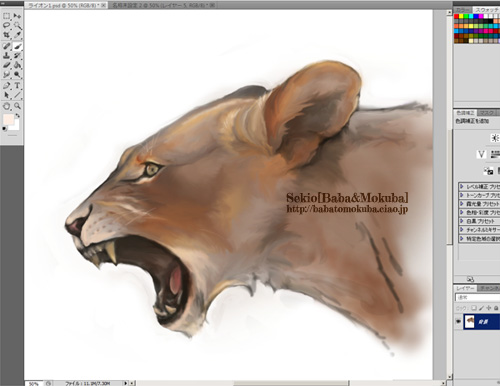Toggle lock image pixels brush icon
The height and width of the screenshot is (386, 500).
pyautogui.click(x=481, y=308)
